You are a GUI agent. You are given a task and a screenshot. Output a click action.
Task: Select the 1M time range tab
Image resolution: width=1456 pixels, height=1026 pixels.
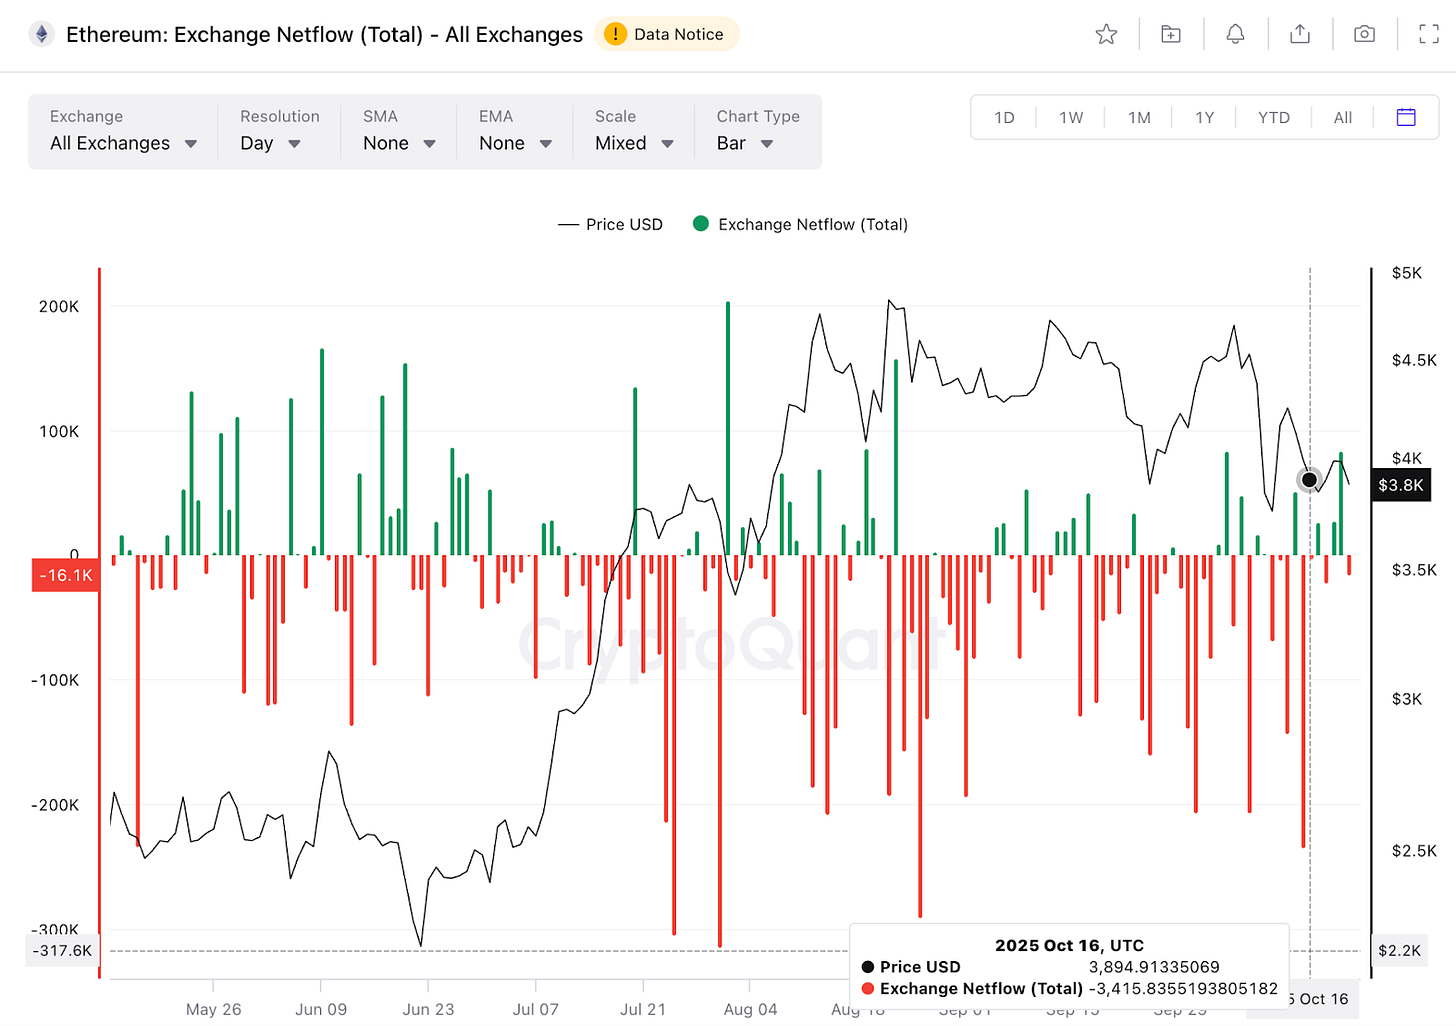1139,117
